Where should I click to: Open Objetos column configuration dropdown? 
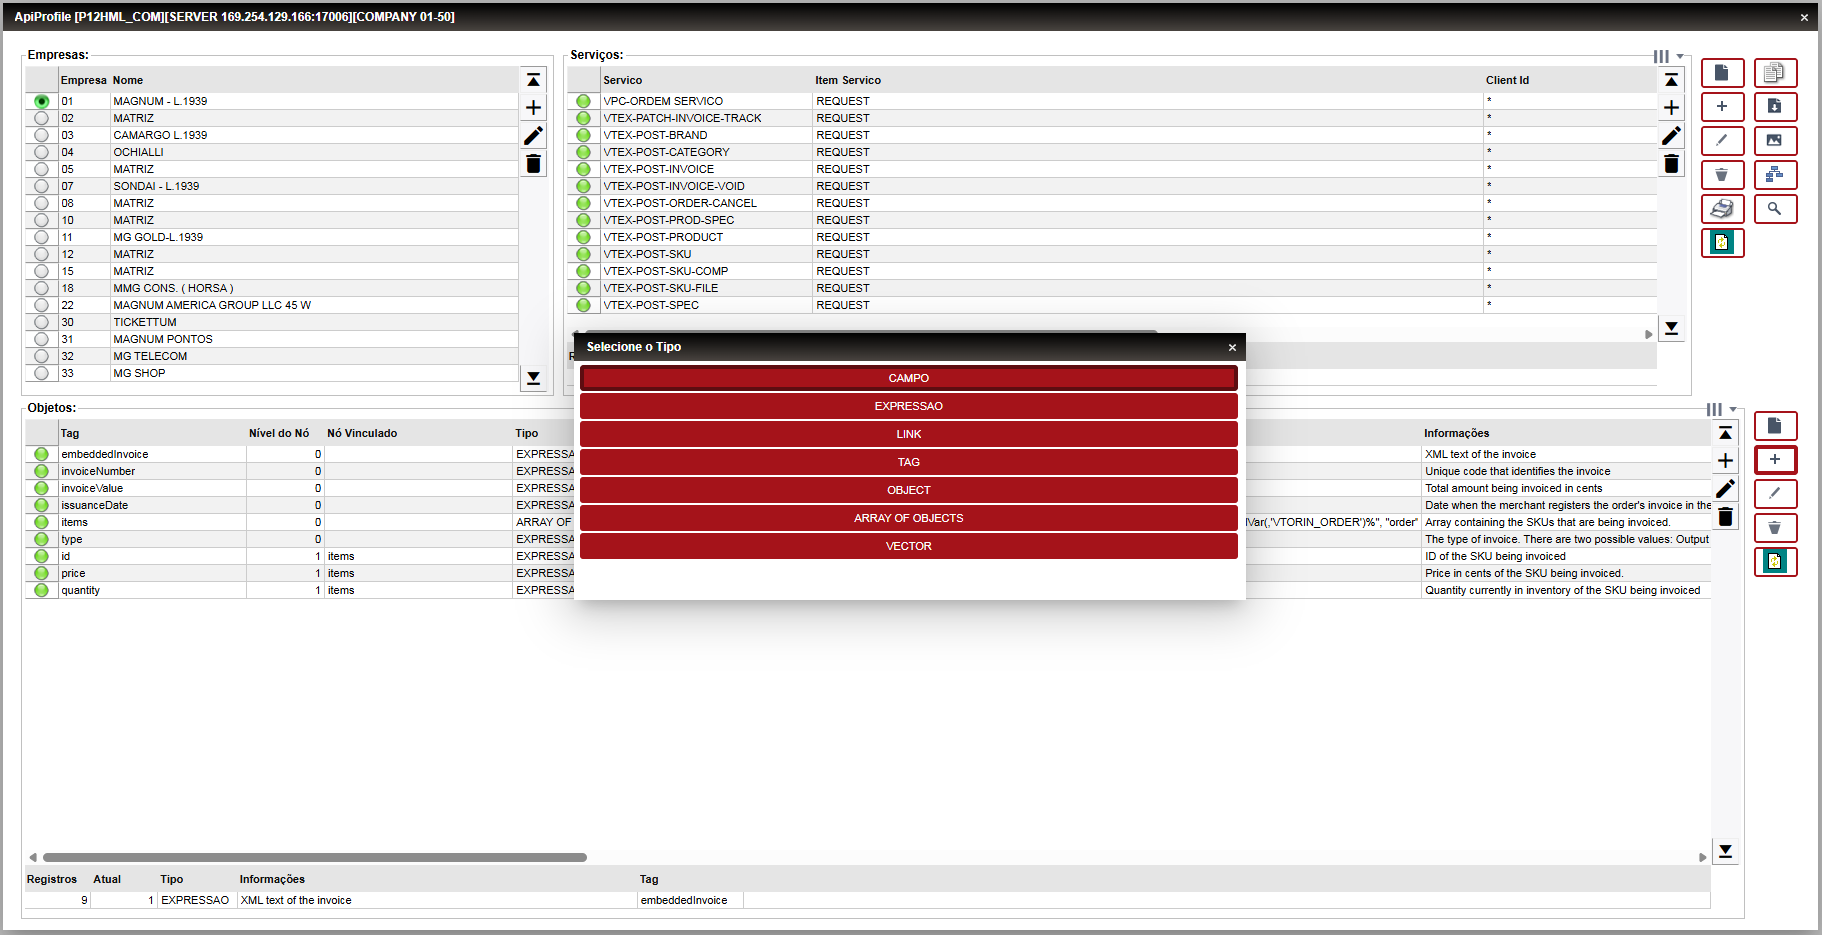coord(1722,410)
